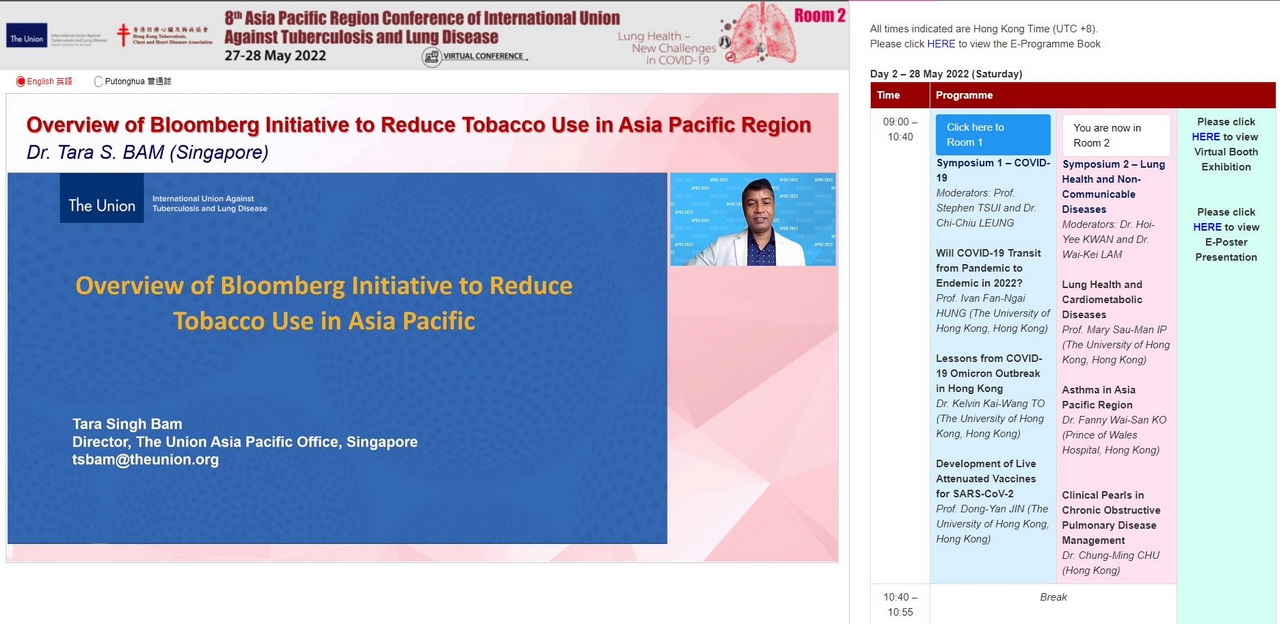Screen dimensions: 1280x624
Task: Open the E-Programme Book HERE link
Action: click(x=940, y=44)
